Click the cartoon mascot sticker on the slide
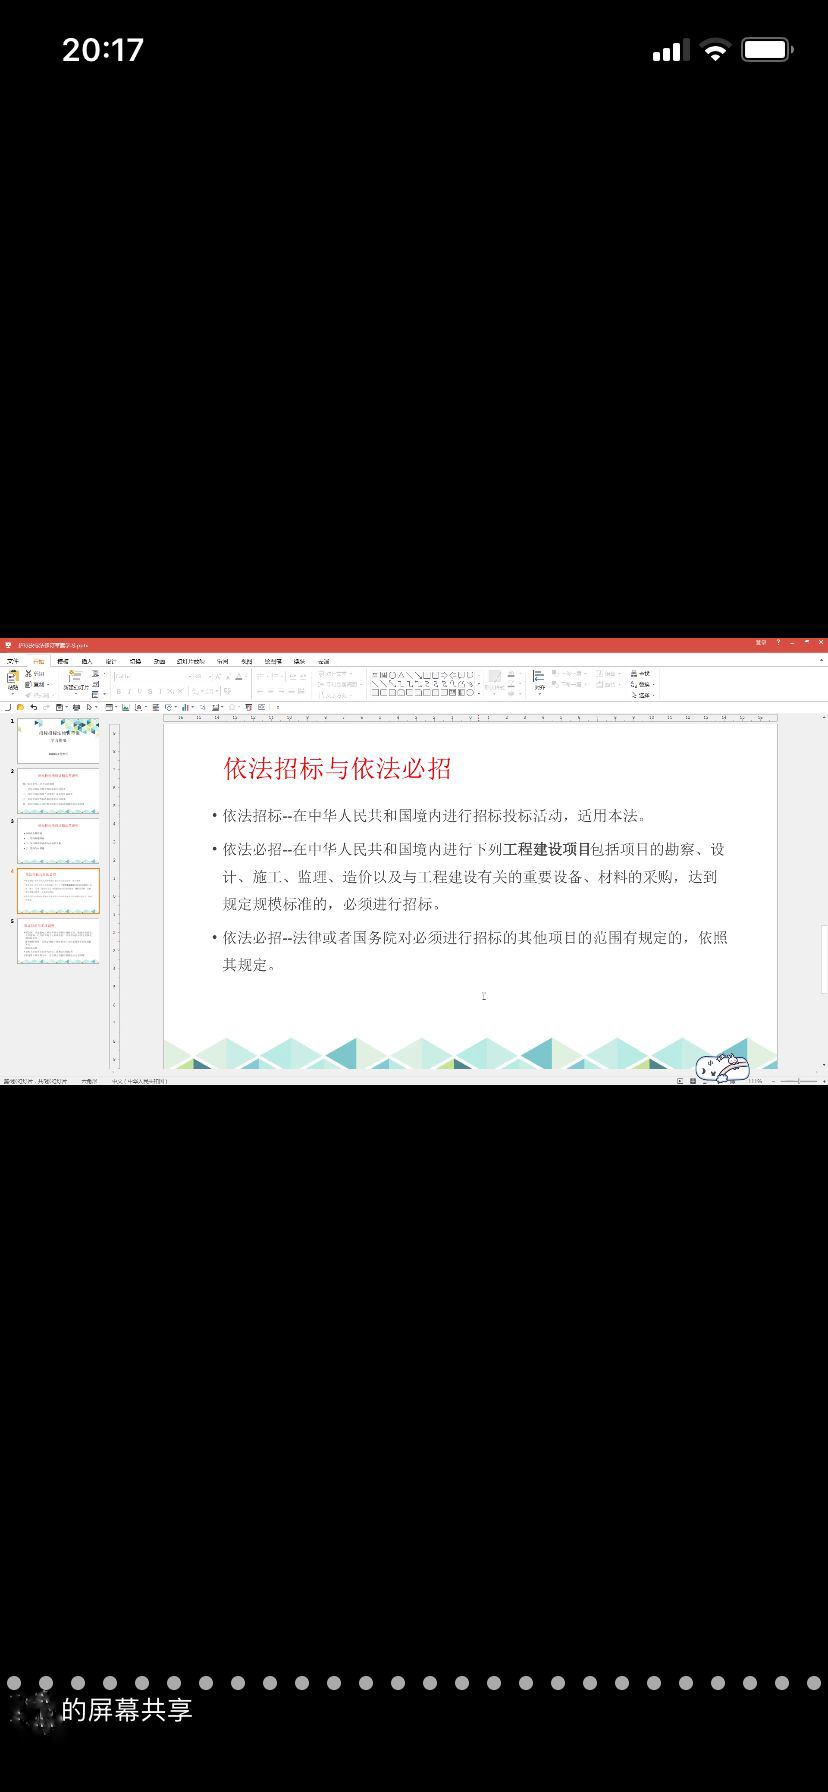Viewport: 828px width, 1792px height. click(722, 1068)
